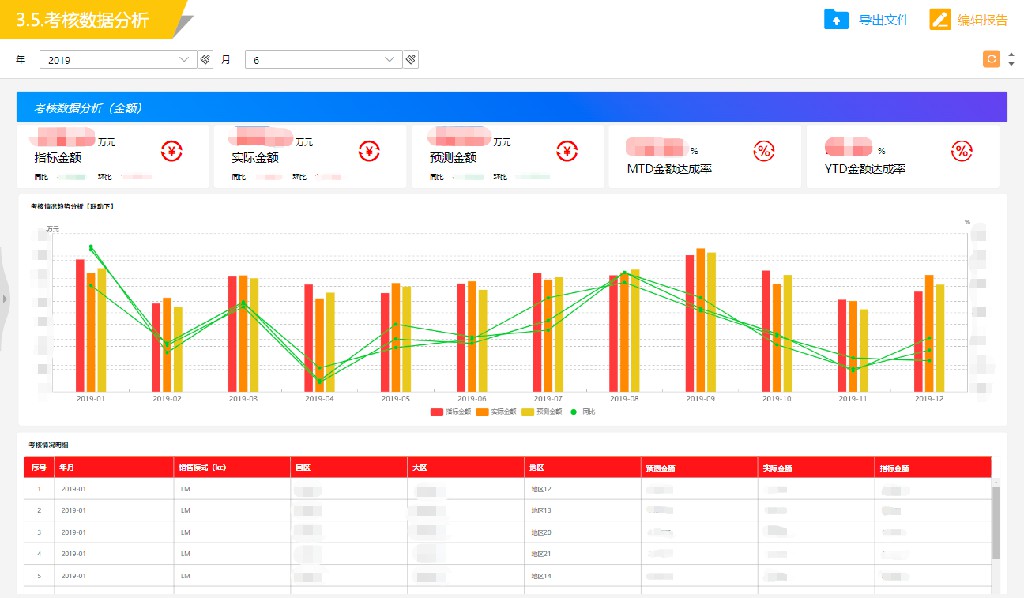This screenshot has width=1024, height=598.
Task: Sort table by 年月 column header
Action: (67, 467)
